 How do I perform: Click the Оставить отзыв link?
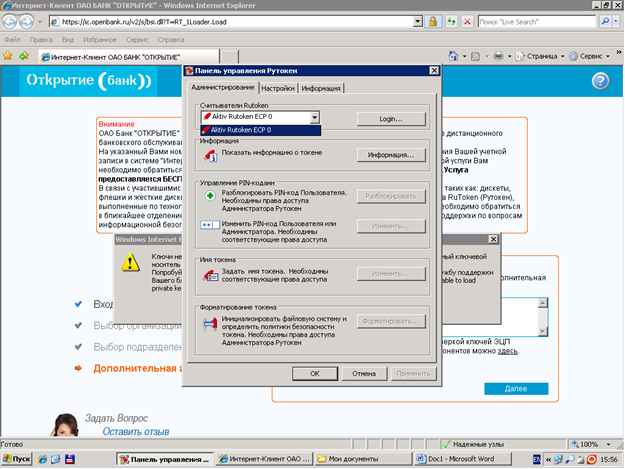point(135,431)
